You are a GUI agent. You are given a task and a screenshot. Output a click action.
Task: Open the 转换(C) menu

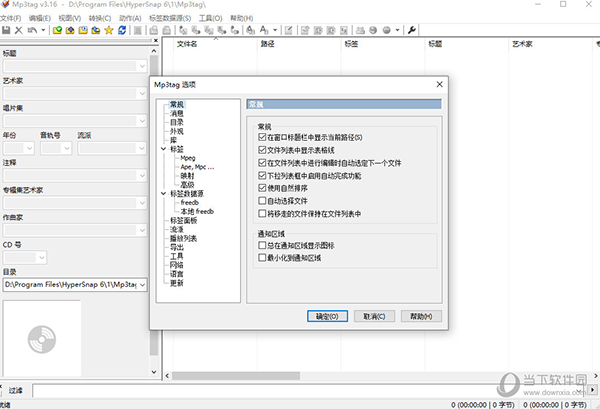(x=100, y=18)
